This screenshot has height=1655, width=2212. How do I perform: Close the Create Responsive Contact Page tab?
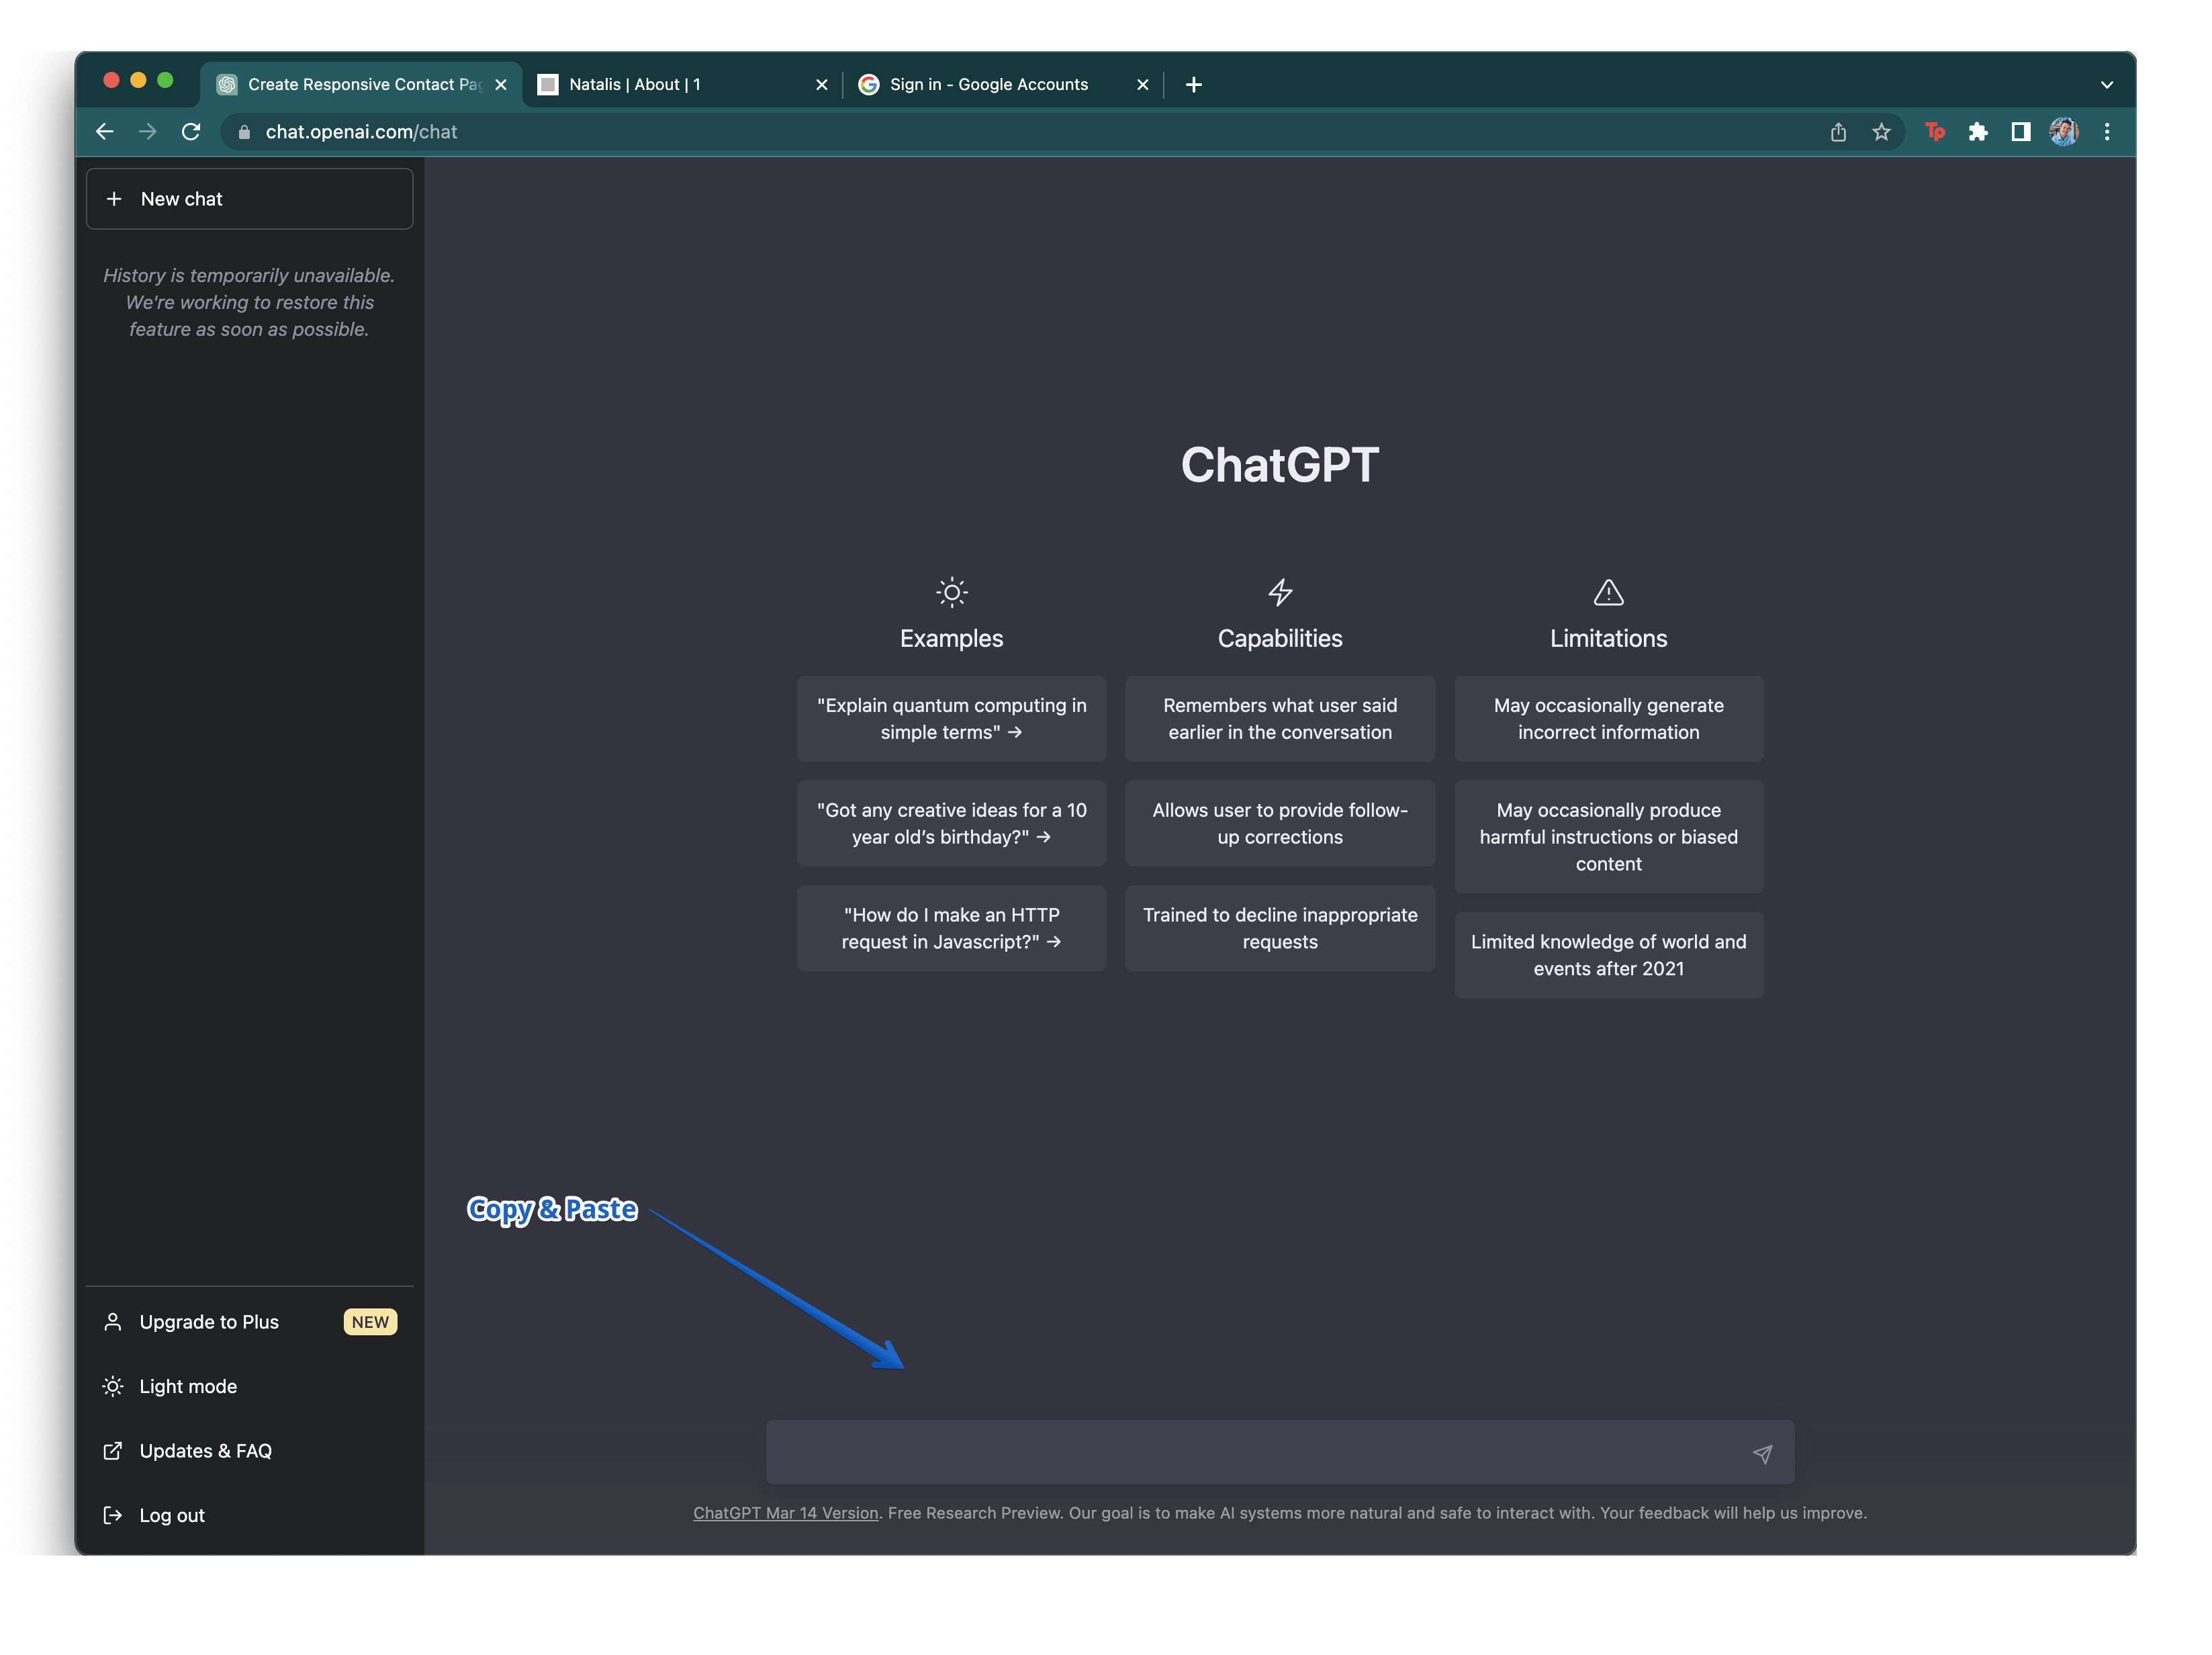click(x=501, y=85)
